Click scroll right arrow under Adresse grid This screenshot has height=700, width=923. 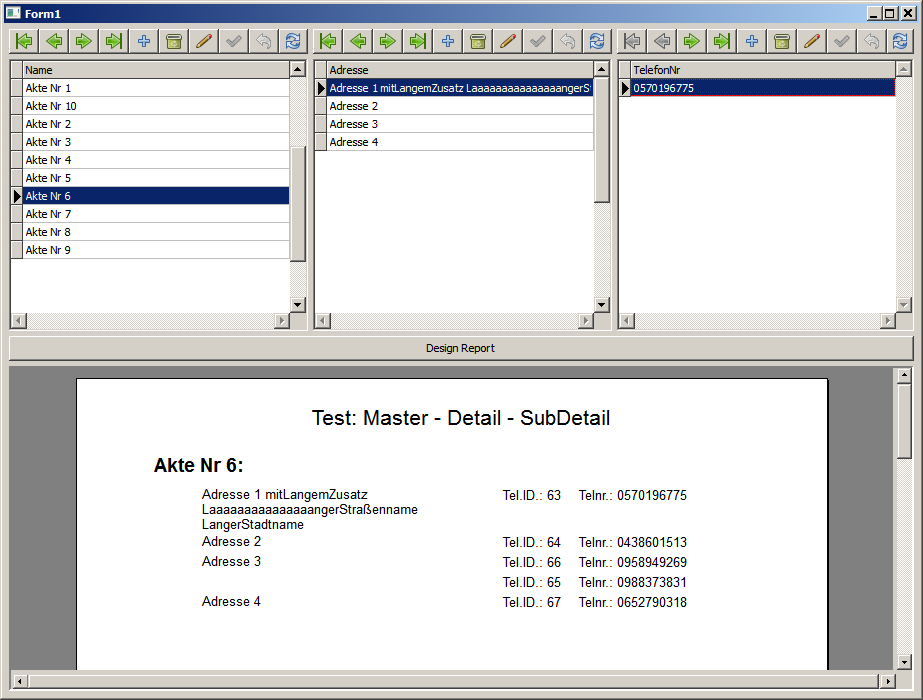586,321
